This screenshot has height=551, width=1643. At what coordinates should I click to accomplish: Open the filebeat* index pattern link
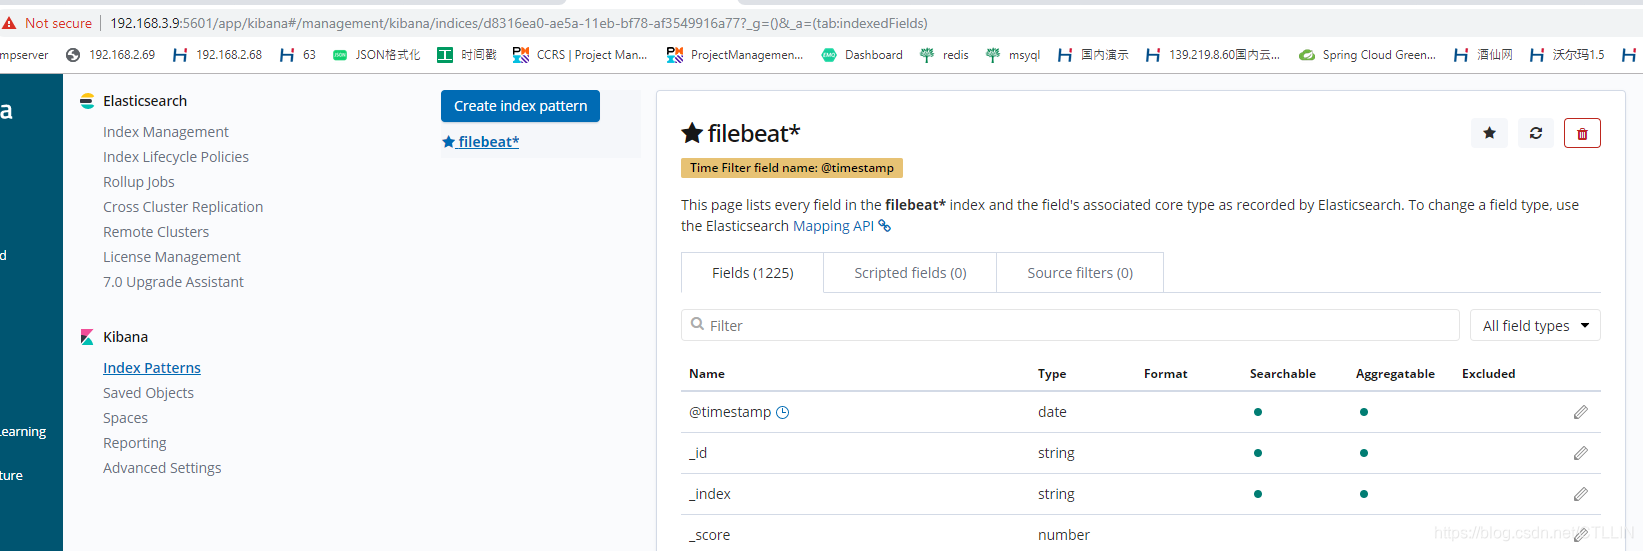488,142
